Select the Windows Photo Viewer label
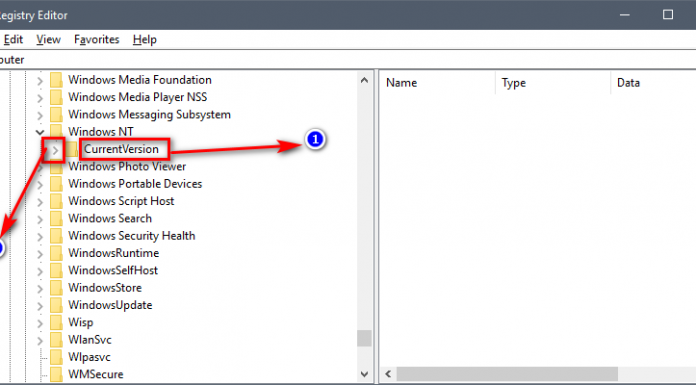This screenshot has height=385, width=696. [127, 167]
